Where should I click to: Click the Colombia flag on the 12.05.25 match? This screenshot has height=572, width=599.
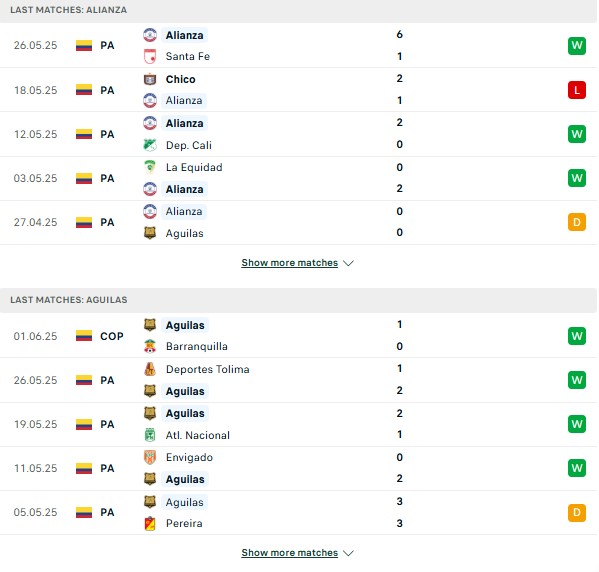tap(84, 134)
